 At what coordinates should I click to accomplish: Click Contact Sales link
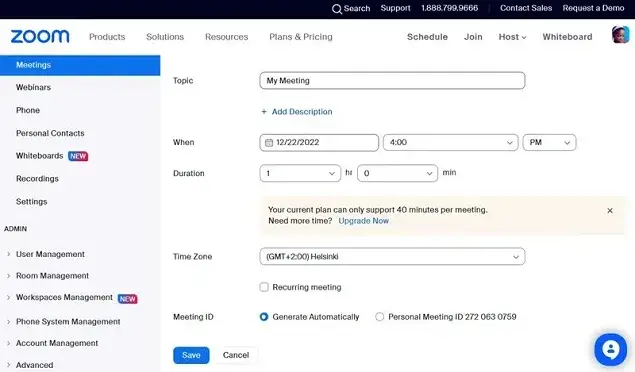(526, 8)
